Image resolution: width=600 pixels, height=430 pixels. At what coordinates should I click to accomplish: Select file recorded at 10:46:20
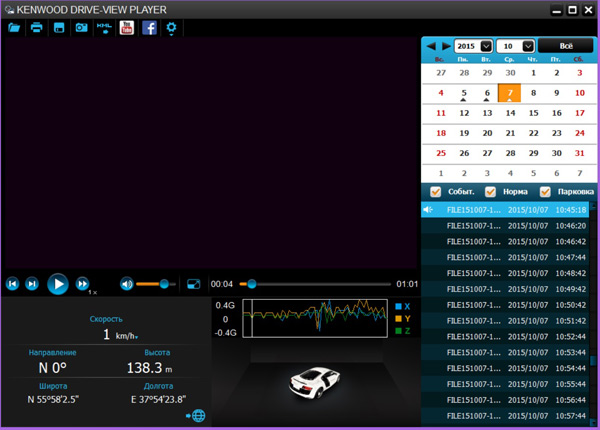click(x=505, y=226)
